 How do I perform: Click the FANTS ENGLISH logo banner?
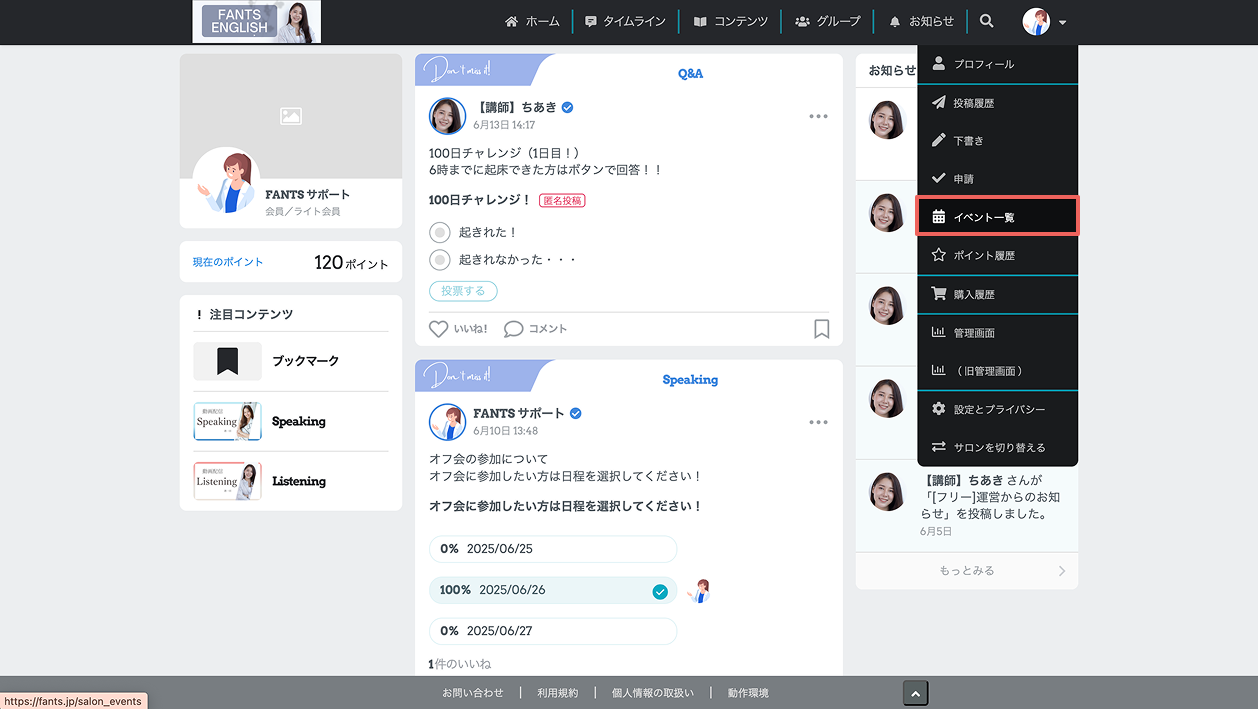point(257,21)
